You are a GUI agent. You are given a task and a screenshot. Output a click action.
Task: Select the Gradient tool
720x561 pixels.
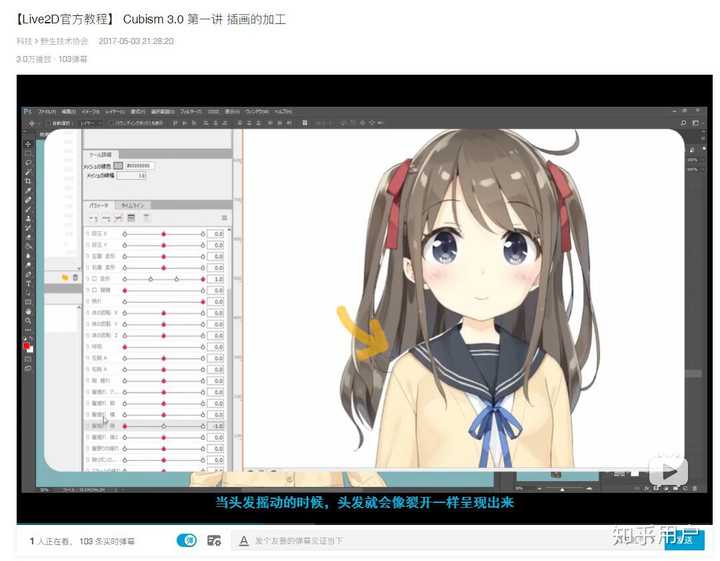pyautogui.click(x=28, y=247)
